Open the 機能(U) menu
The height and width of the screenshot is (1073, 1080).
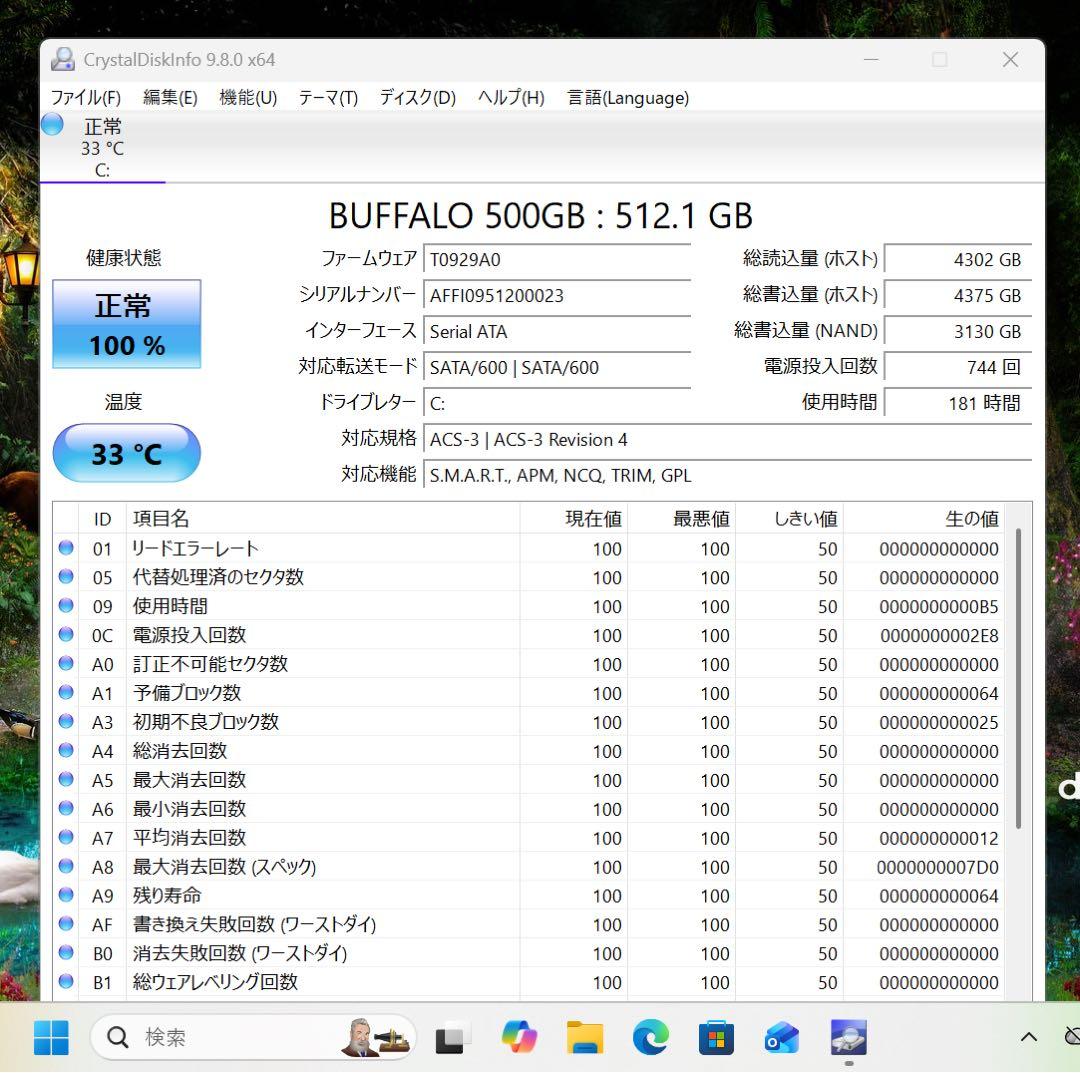click(248, 98)
